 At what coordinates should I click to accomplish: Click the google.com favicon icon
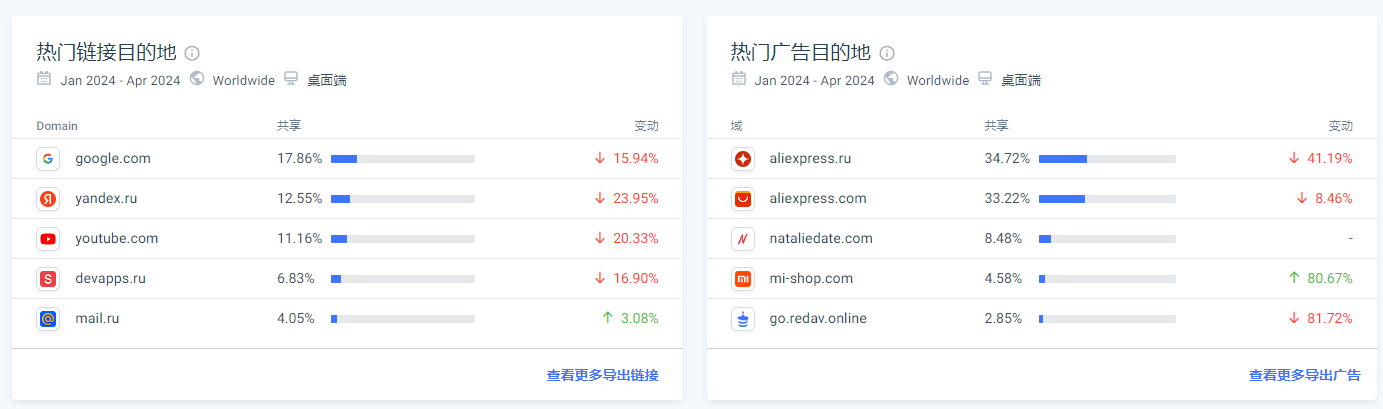pyautogui.click(x=48, y=159)
